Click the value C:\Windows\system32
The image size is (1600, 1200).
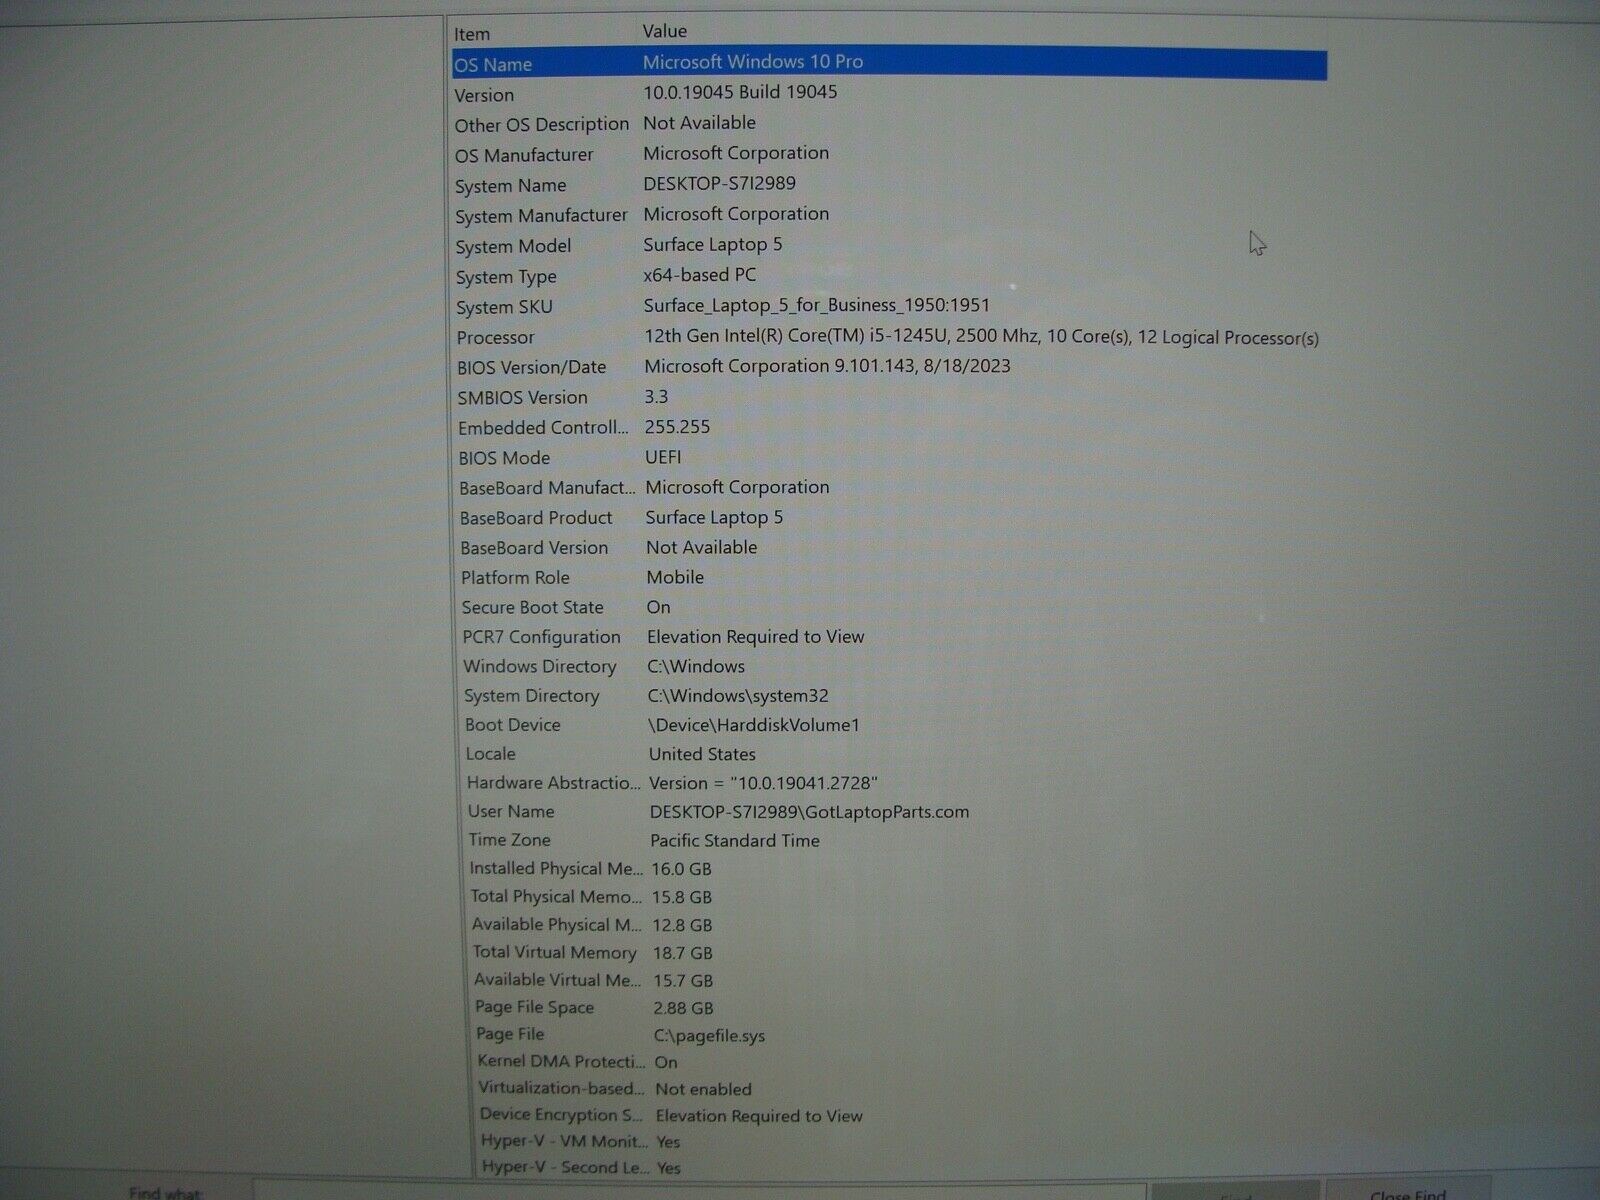click(738, 696)
